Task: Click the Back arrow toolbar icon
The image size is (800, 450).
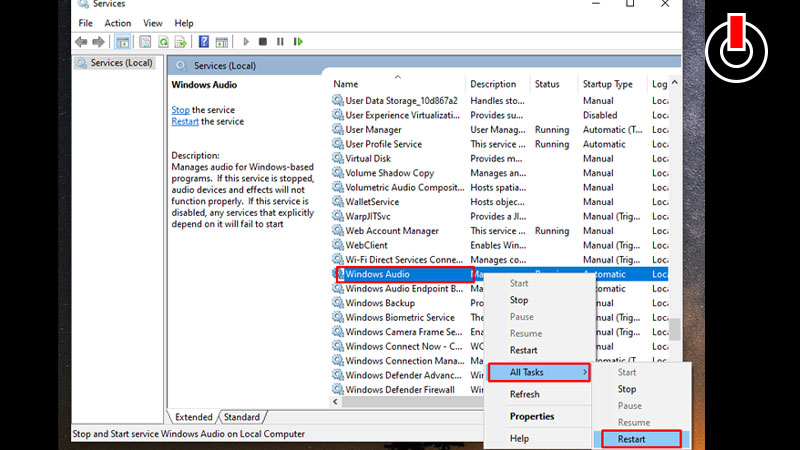Action: (x=81, y=42)
